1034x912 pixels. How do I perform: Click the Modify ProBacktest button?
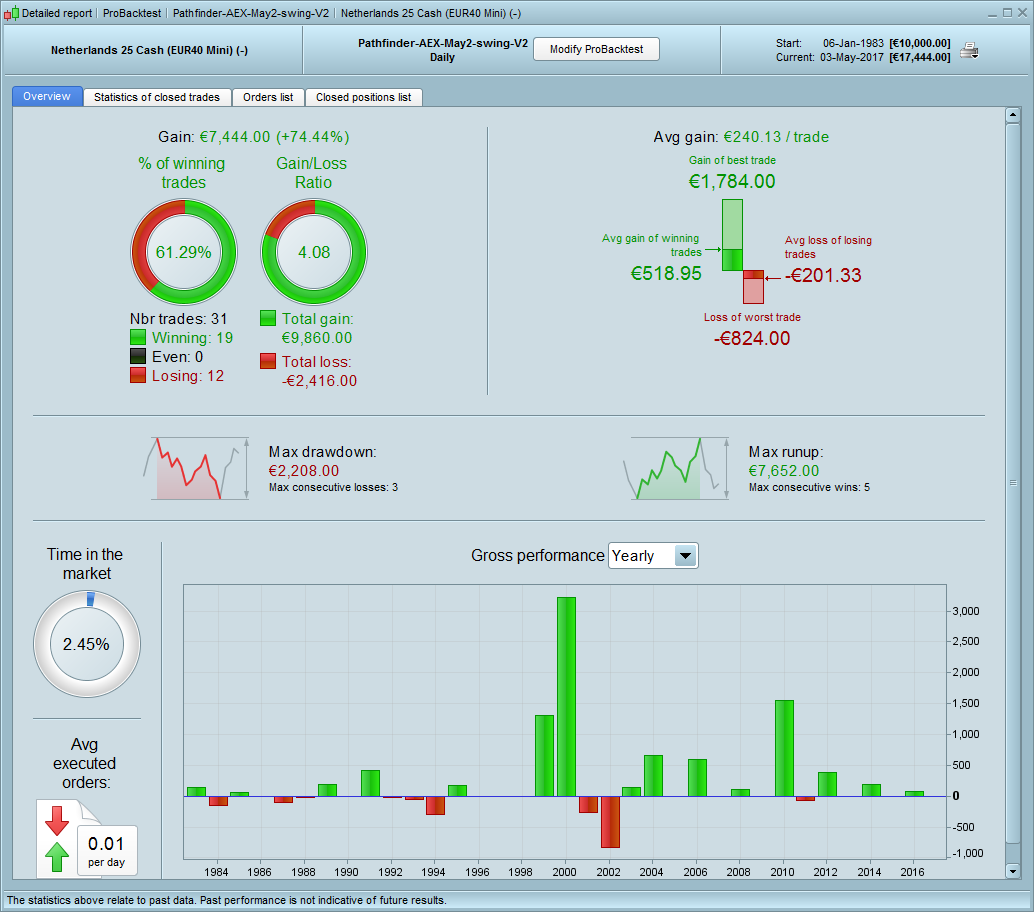(x=596, y=49)
